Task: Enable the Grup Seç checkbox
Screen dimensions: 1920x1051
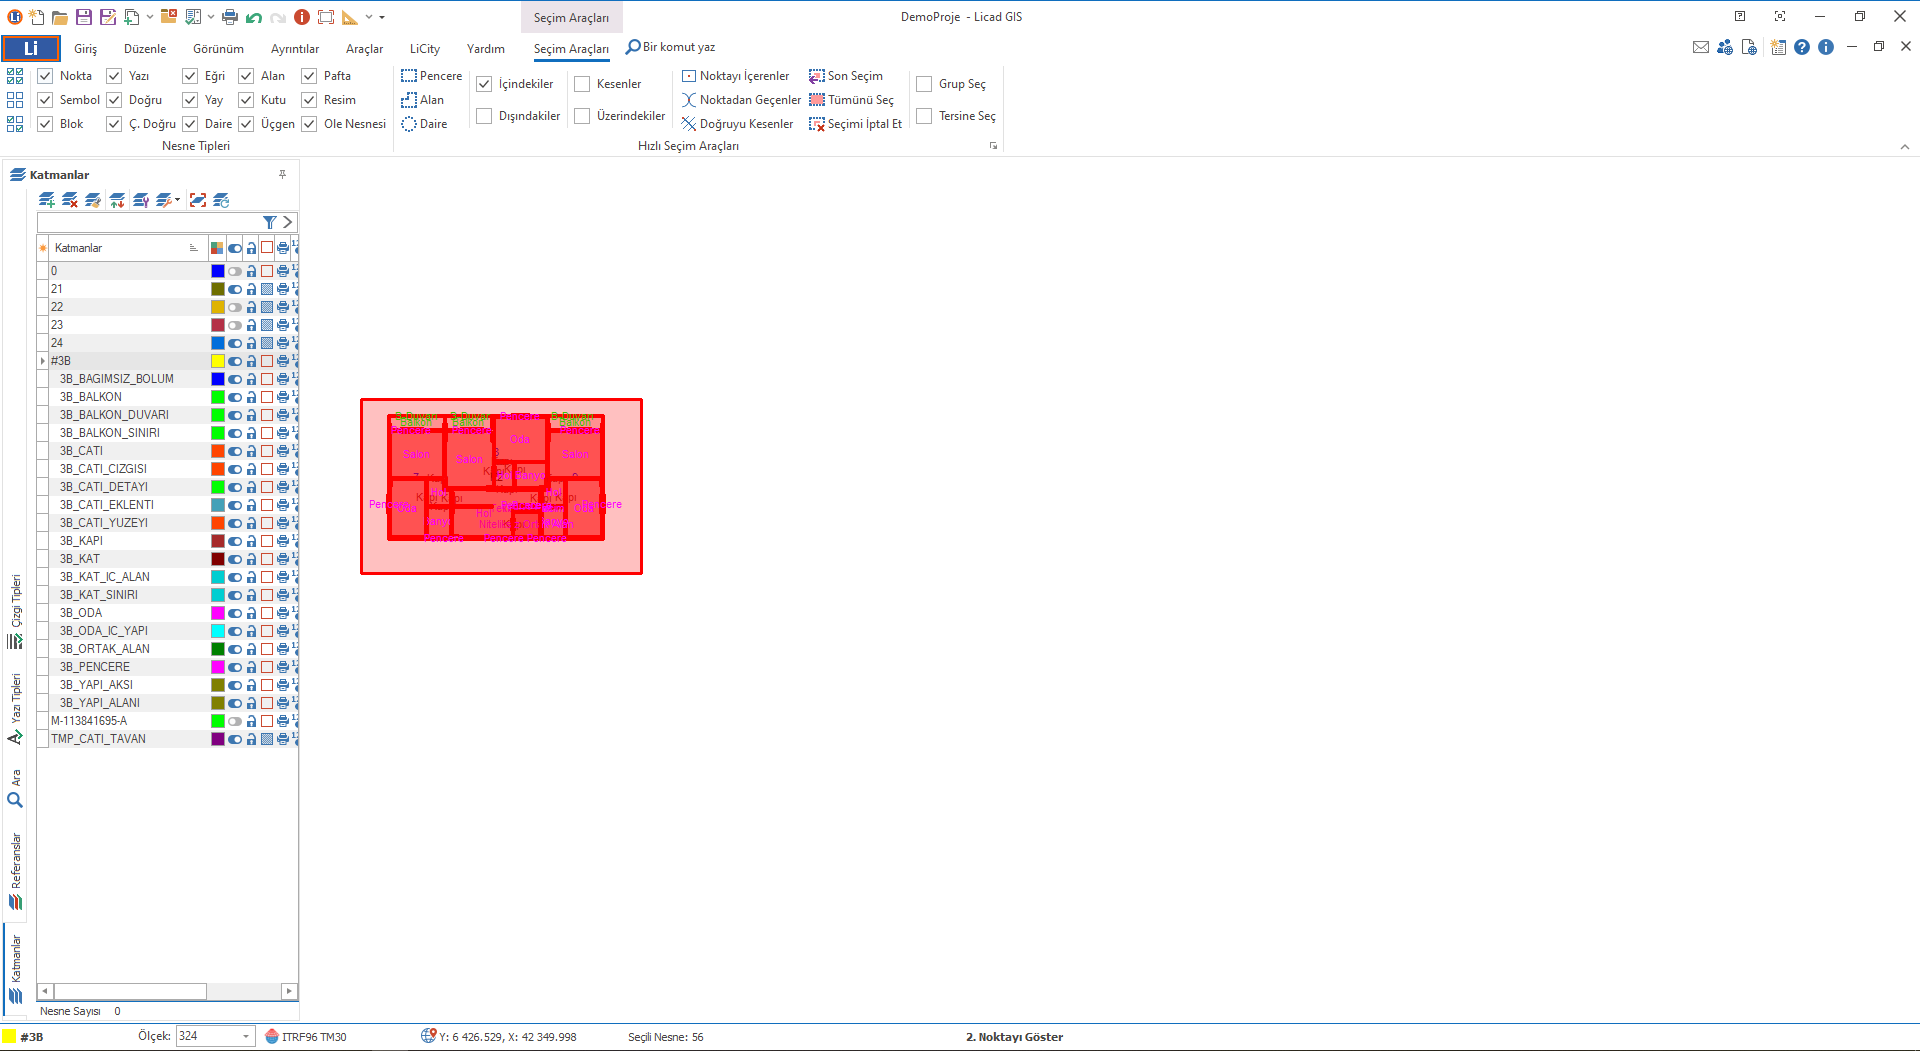Action: coord(924,84)
